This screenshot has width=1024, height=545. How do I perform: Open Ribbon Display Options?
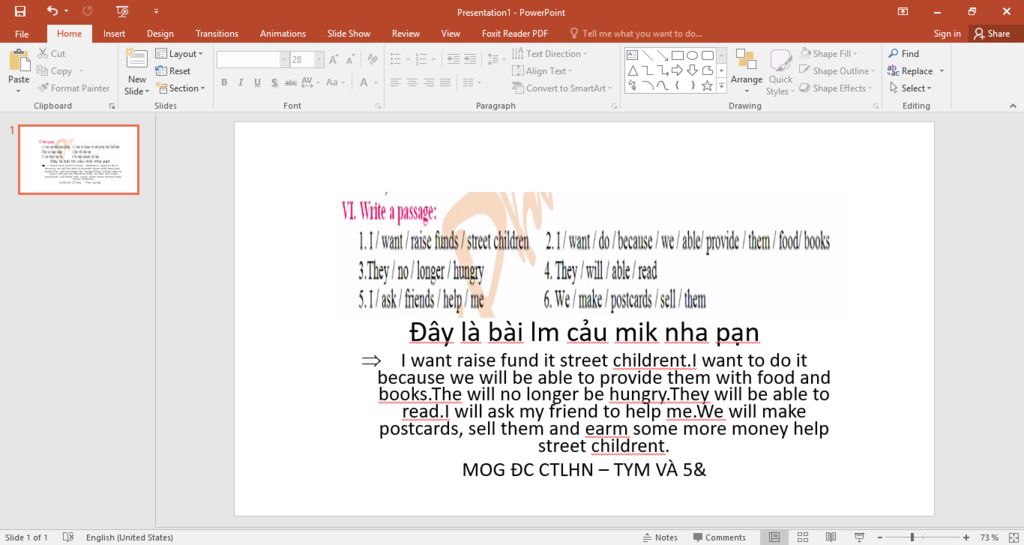(903, 12)
